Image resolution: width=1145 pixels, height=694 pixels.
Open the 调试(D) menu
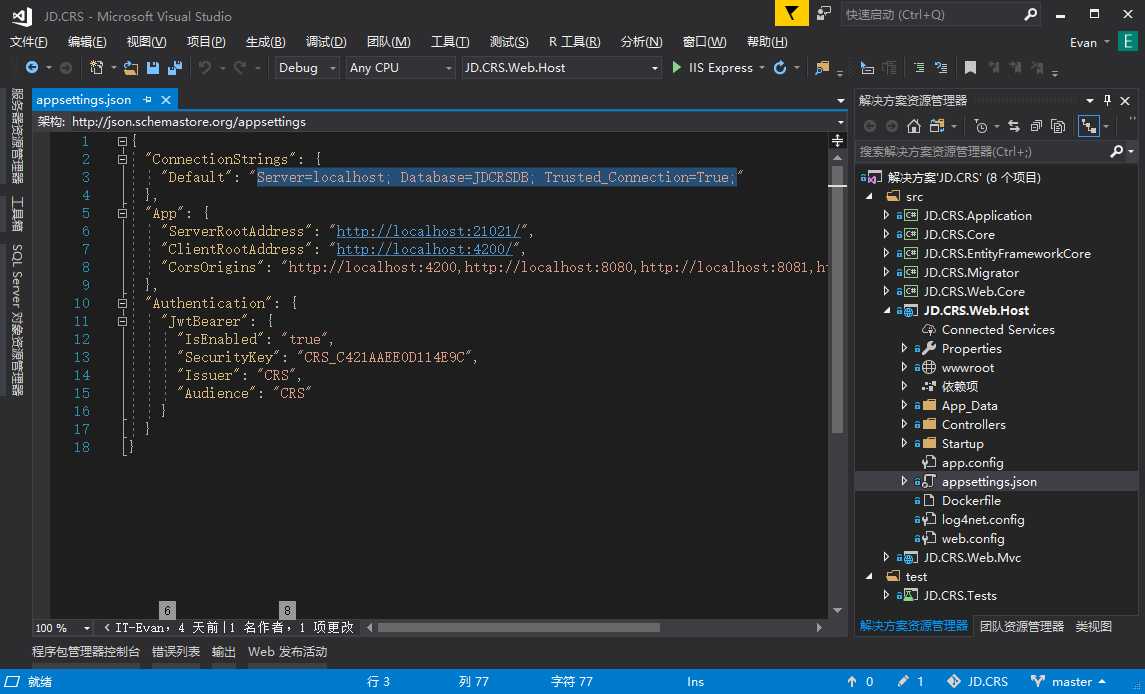326,42
